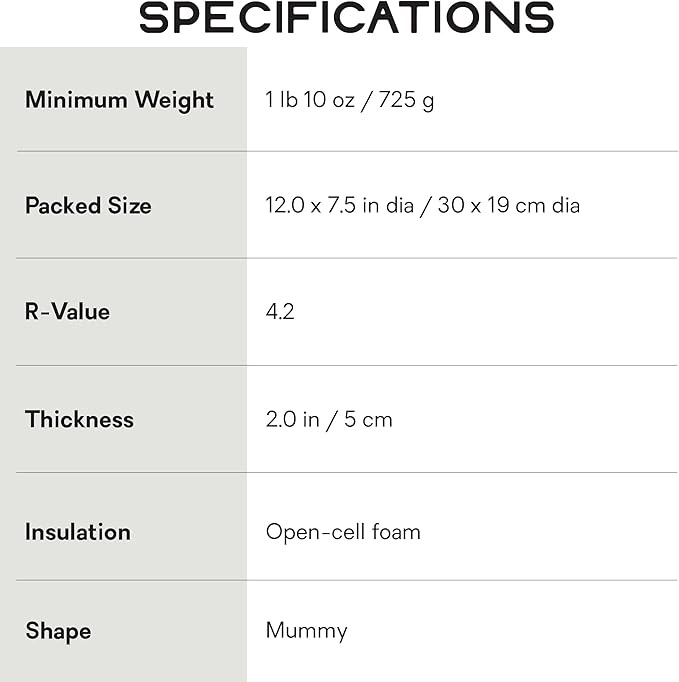Image resolution: width=679 pixels, height=682 pixels.
Task: Click the 4.2 R-Value figure
Action: (x=280, y=311)
